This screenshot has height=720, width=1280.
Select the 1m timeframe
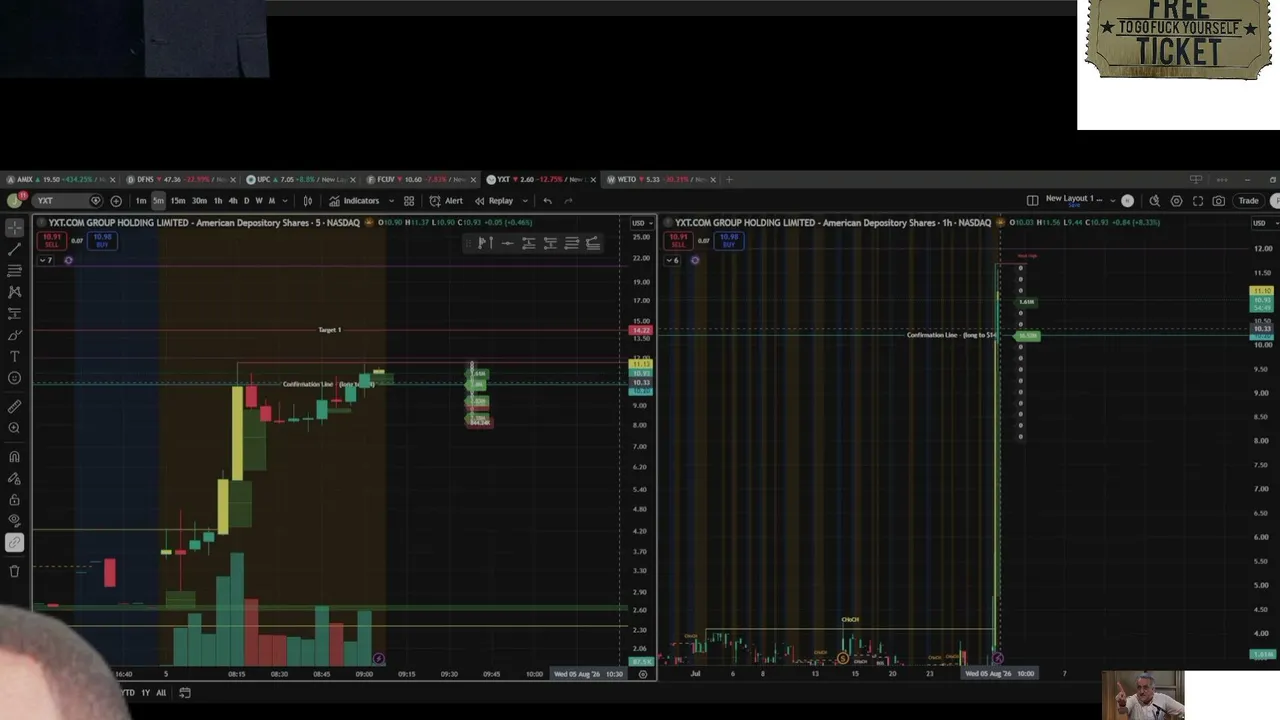(141, 201)
